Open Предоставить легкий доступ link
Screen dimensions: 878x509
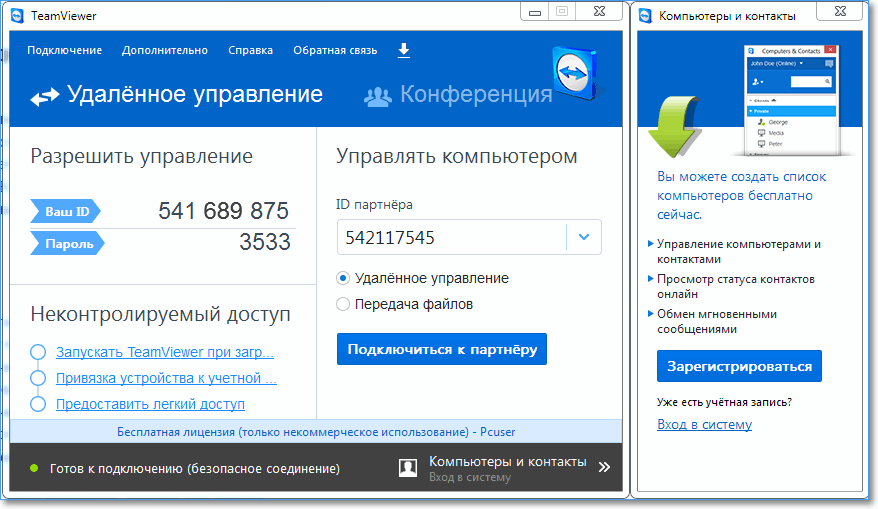pyautogui.click(x=150, y=404)
